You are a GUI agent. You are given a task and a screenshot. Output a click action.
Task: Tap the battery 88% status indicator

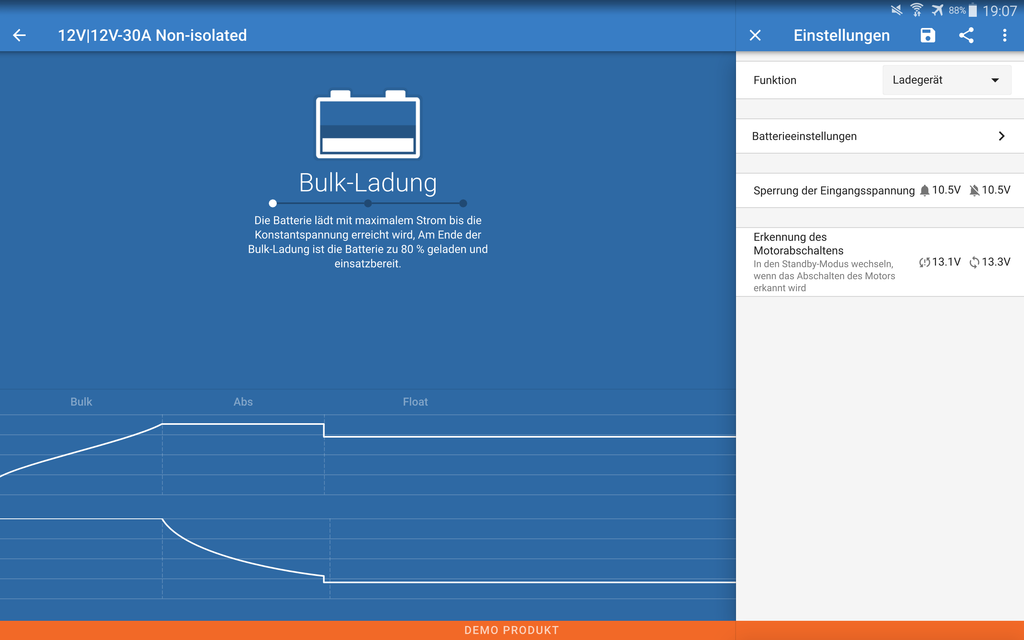[963, 10]
